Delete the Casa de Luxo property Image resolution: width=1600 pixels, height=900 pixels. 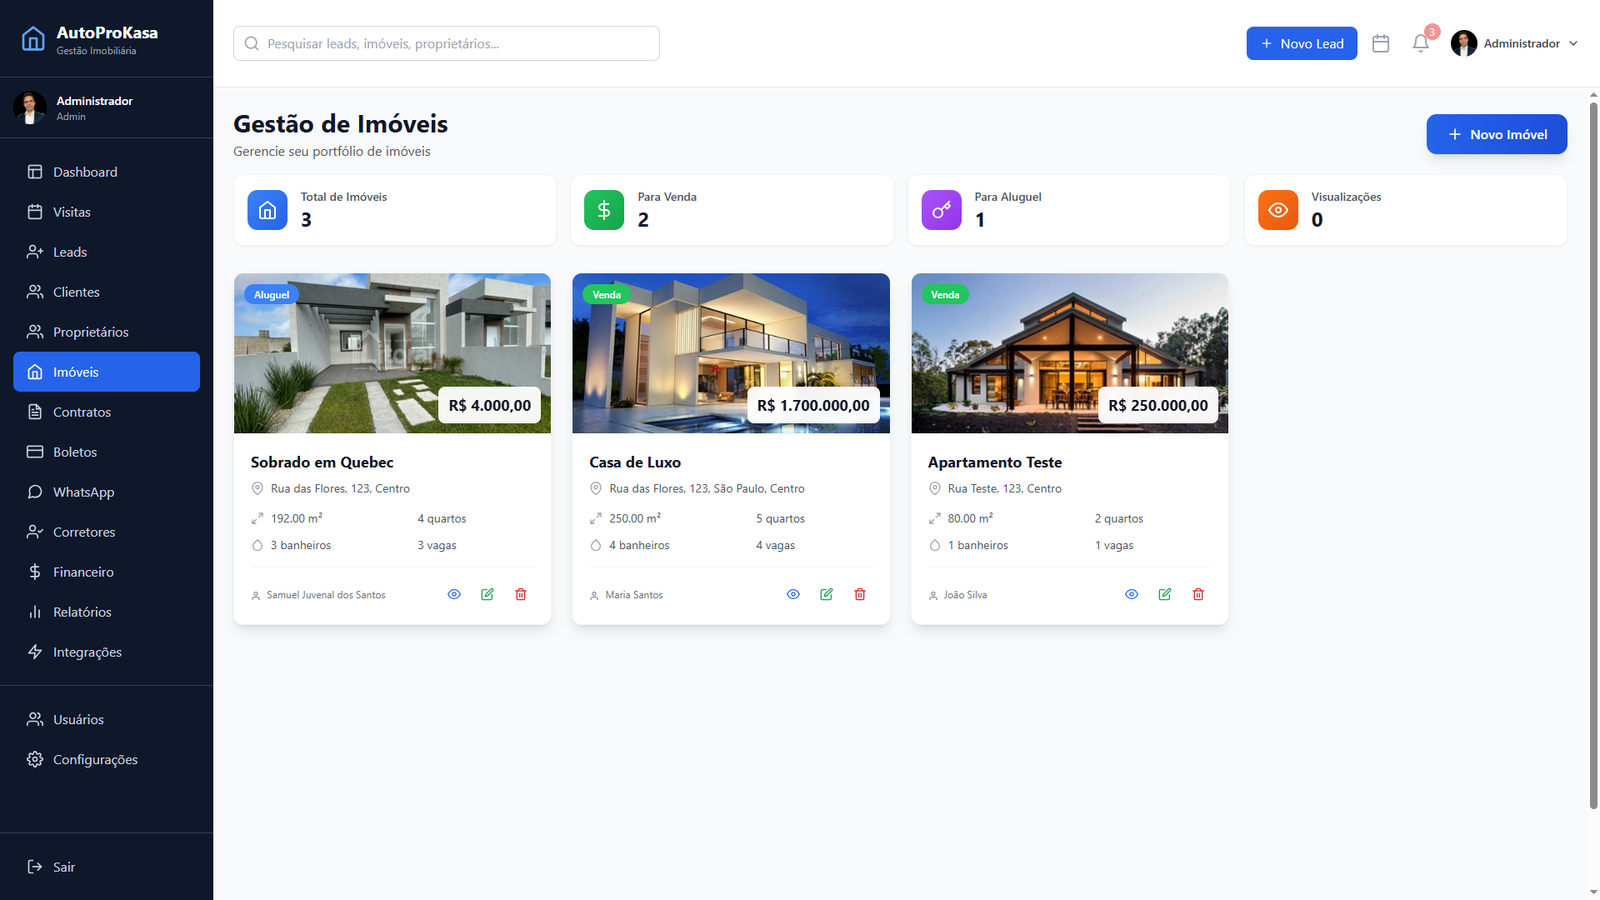click(x=859, y=594)
